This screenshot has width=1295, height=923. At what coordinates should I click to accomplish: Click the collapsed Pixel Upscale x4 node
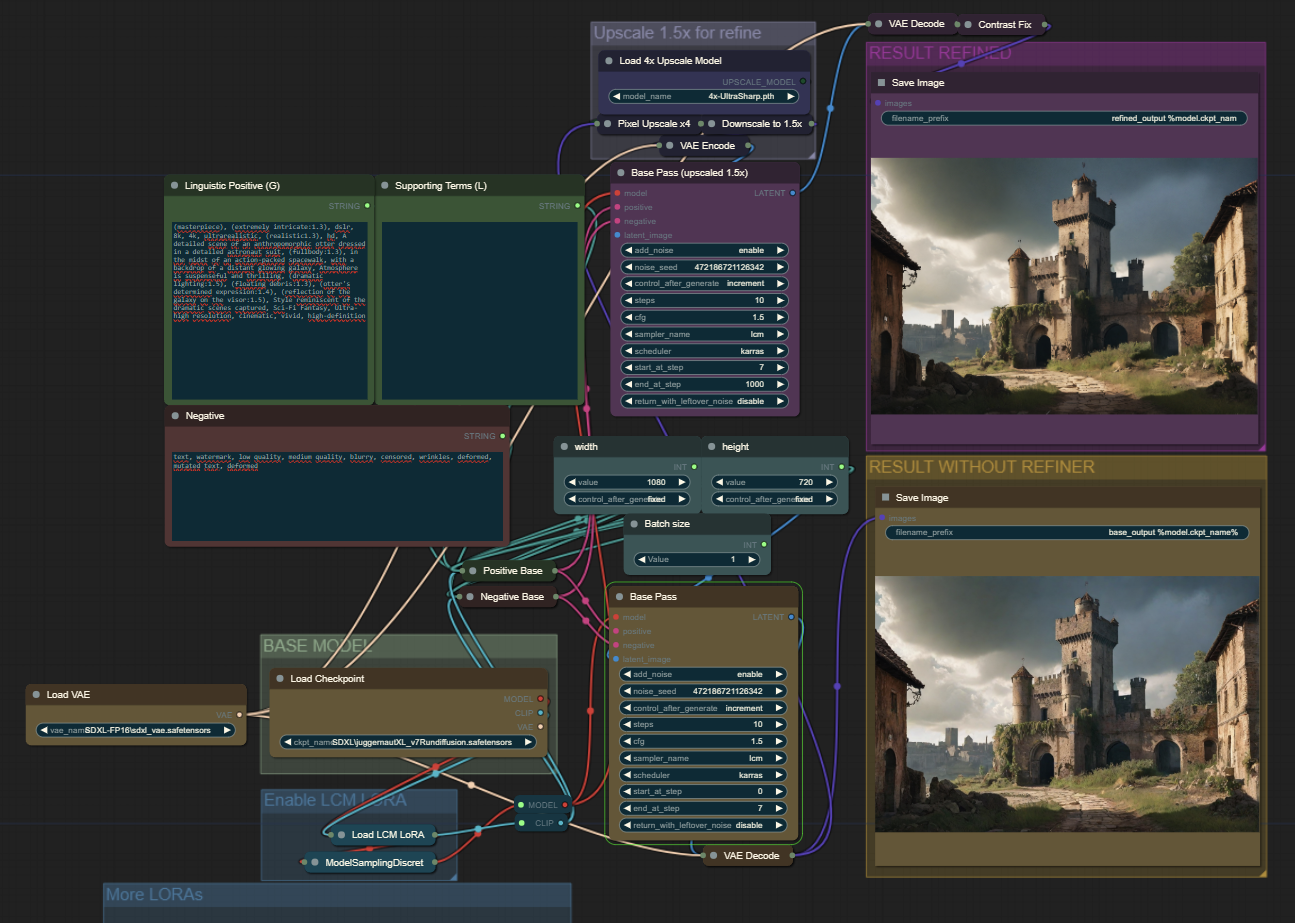[x=648, y=124]
